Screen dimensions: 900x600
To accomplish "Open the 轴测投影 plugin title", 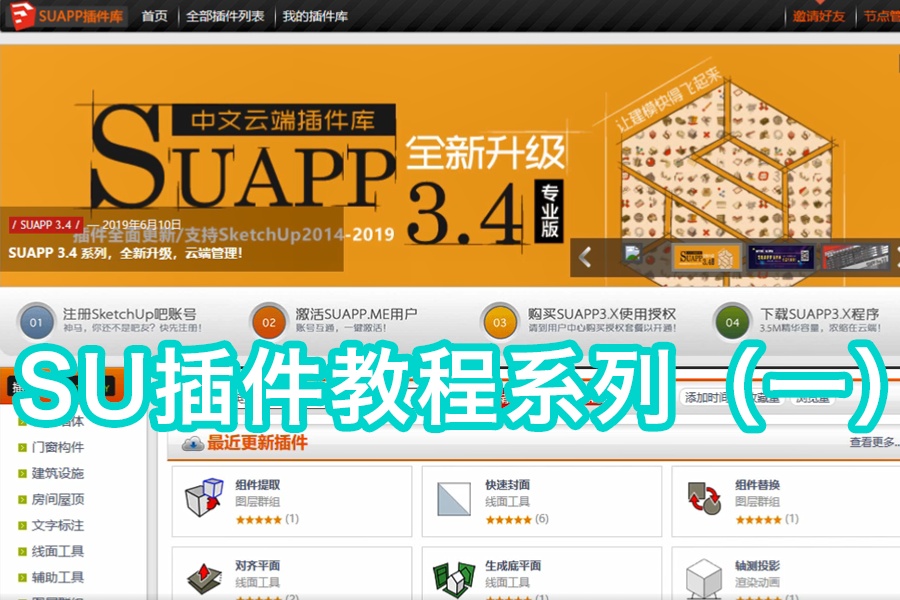I will (x=758, y=566).
